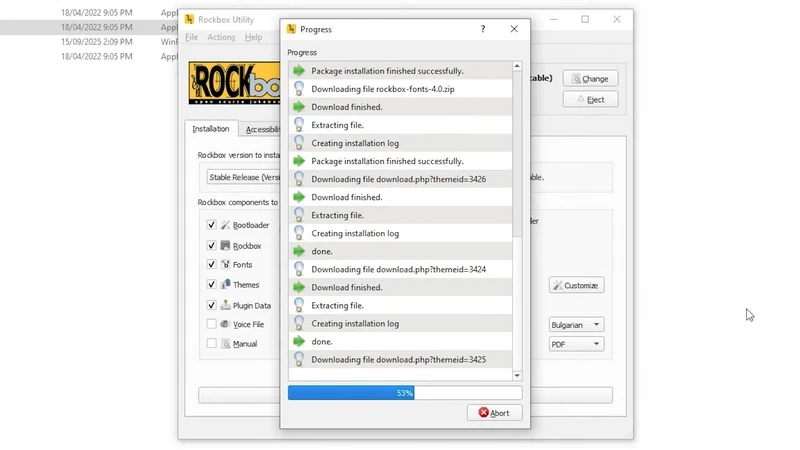This screenshot has height=450, width=800.
Task: Click the Rockbox Utility title bar icon
Action: pyautogui.click(x=189, y=19)
